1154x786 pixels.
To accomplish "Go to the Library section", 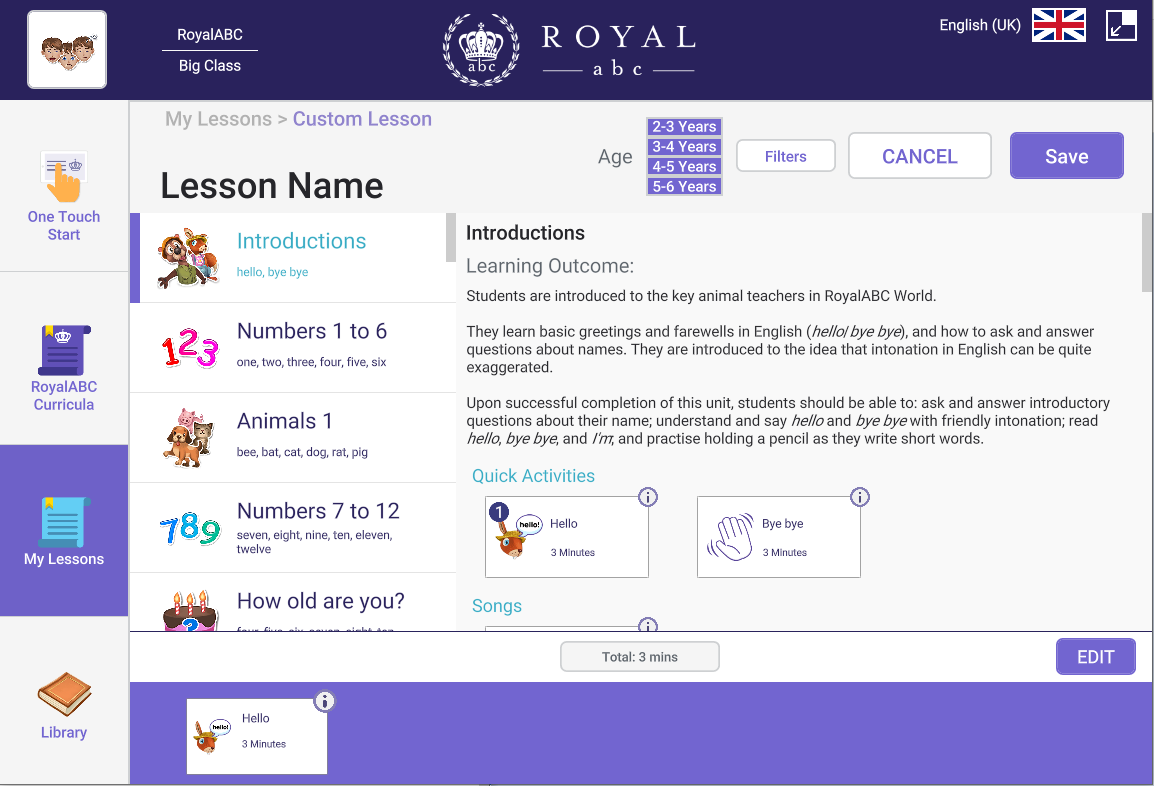I will click(x=64, y=701).
